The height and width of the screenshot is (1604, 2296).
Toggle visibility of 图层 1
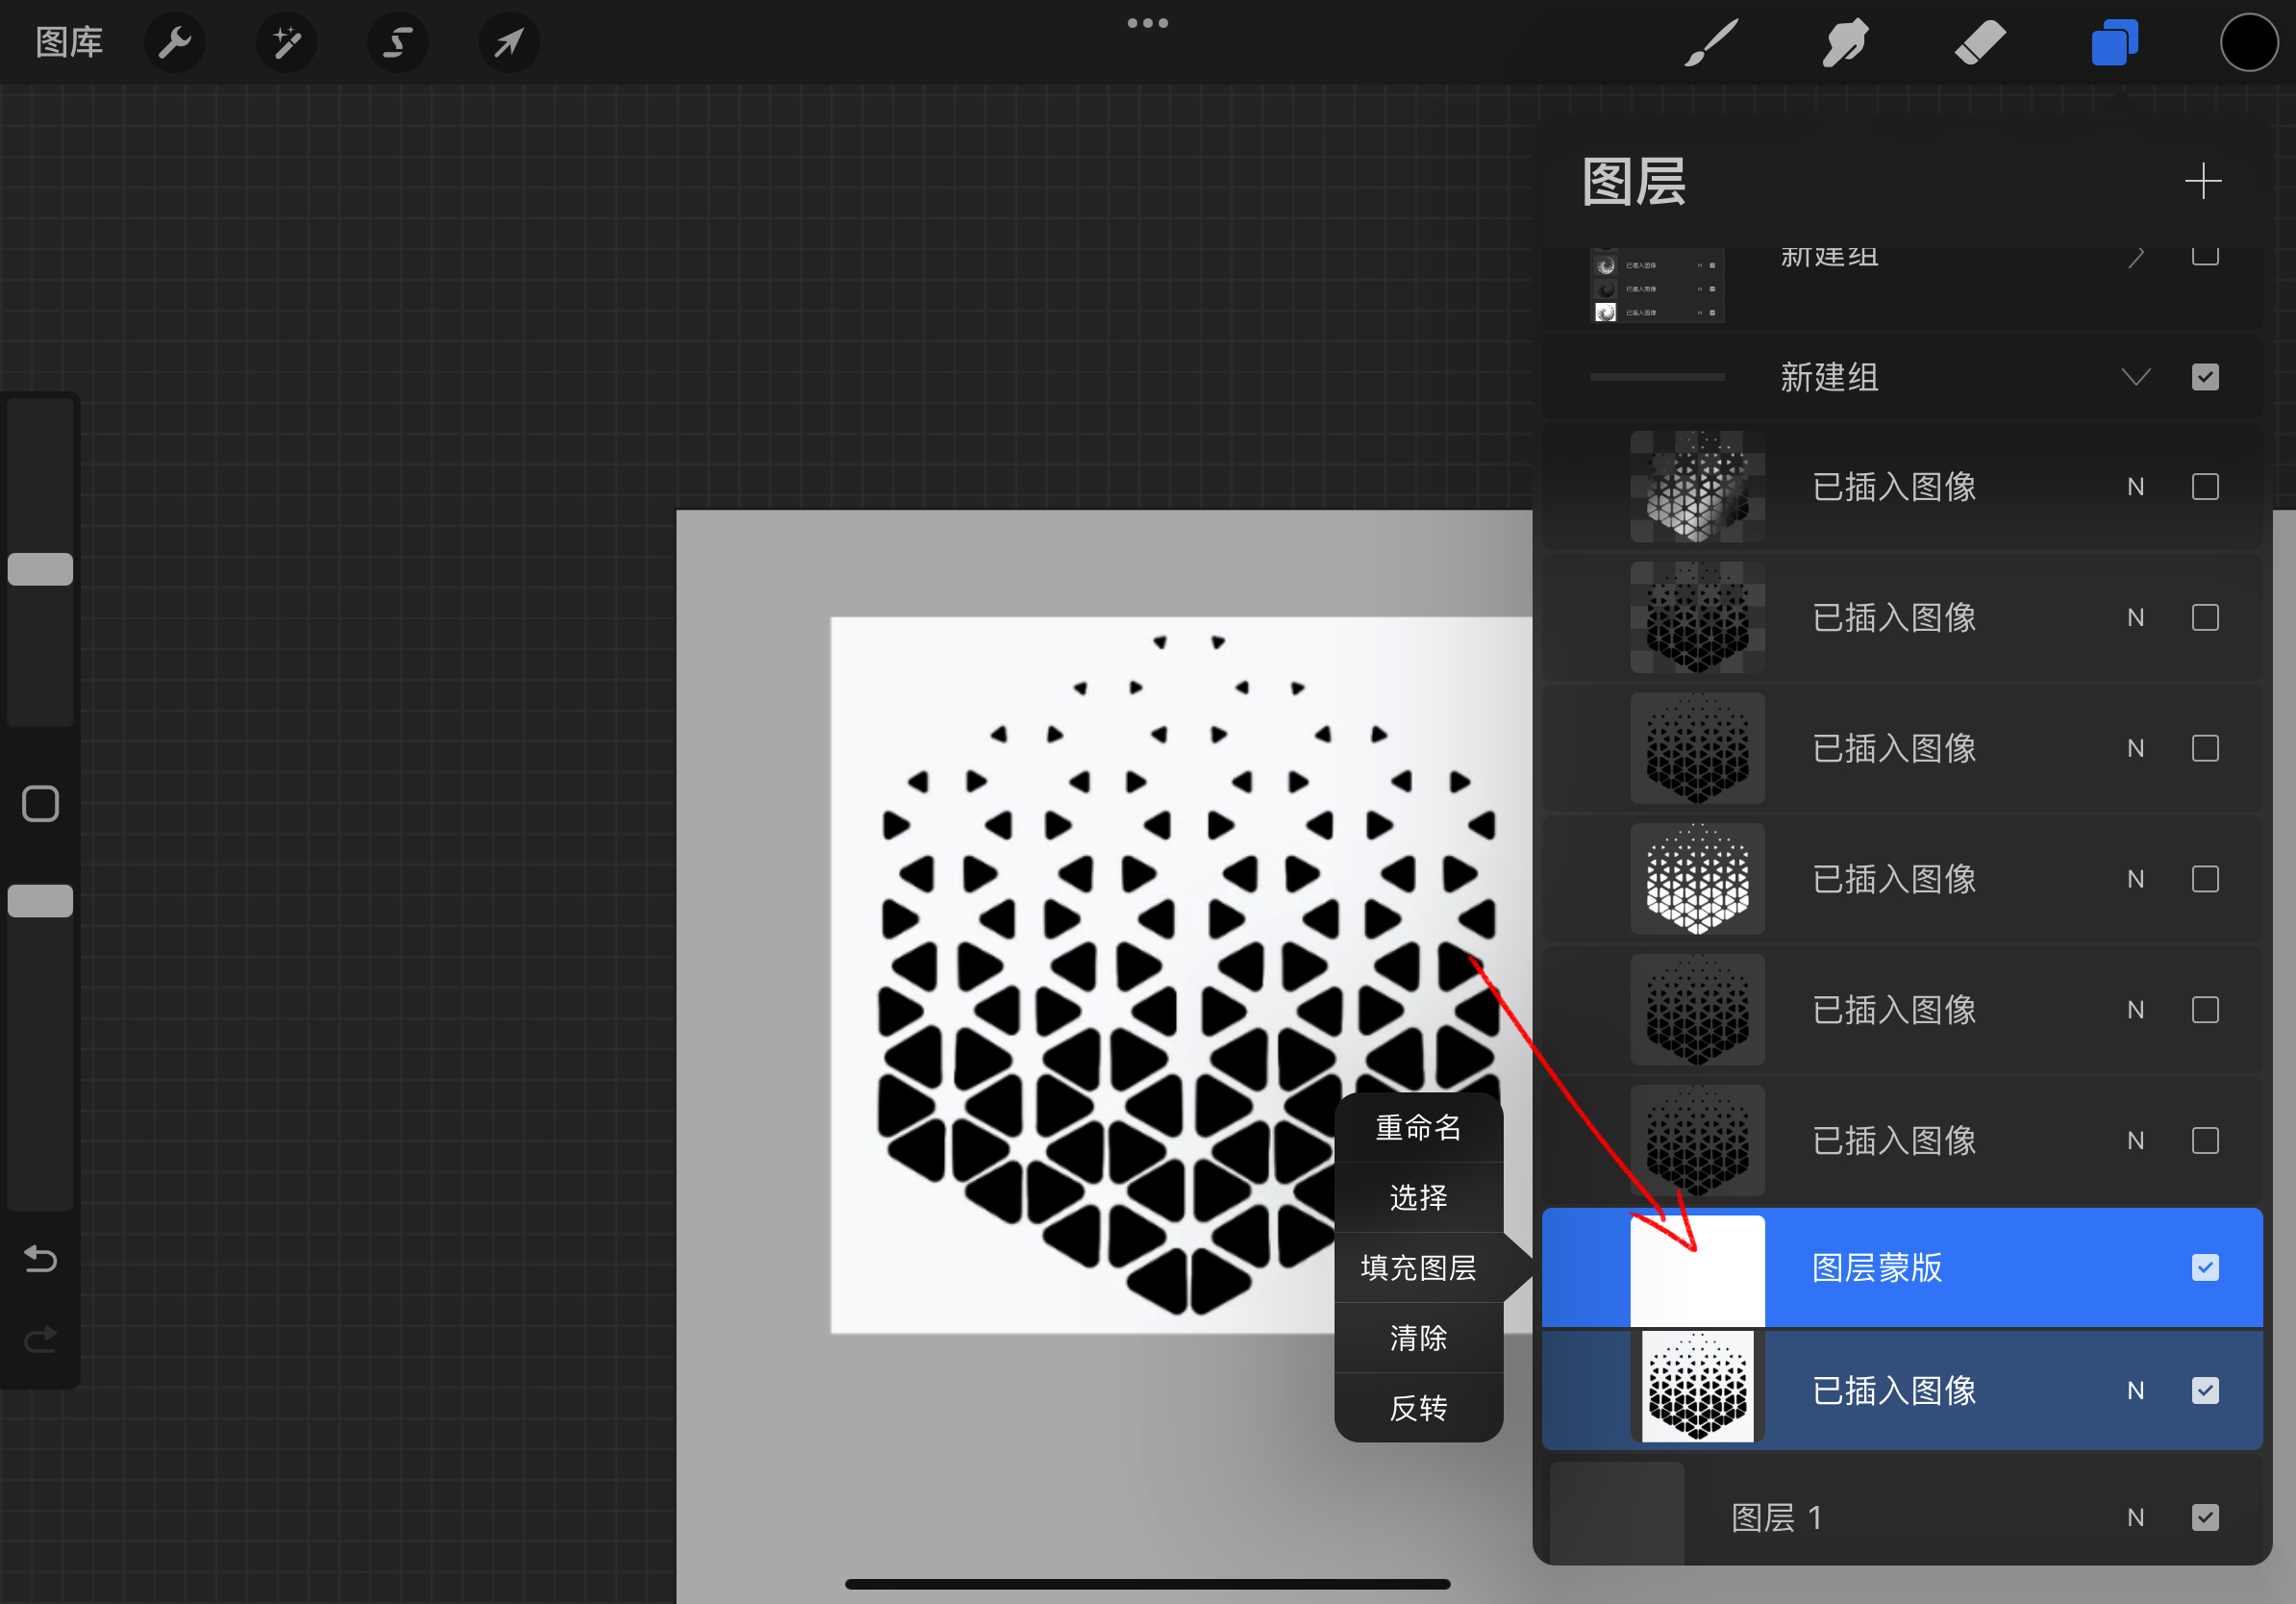click(2205, 1517)
